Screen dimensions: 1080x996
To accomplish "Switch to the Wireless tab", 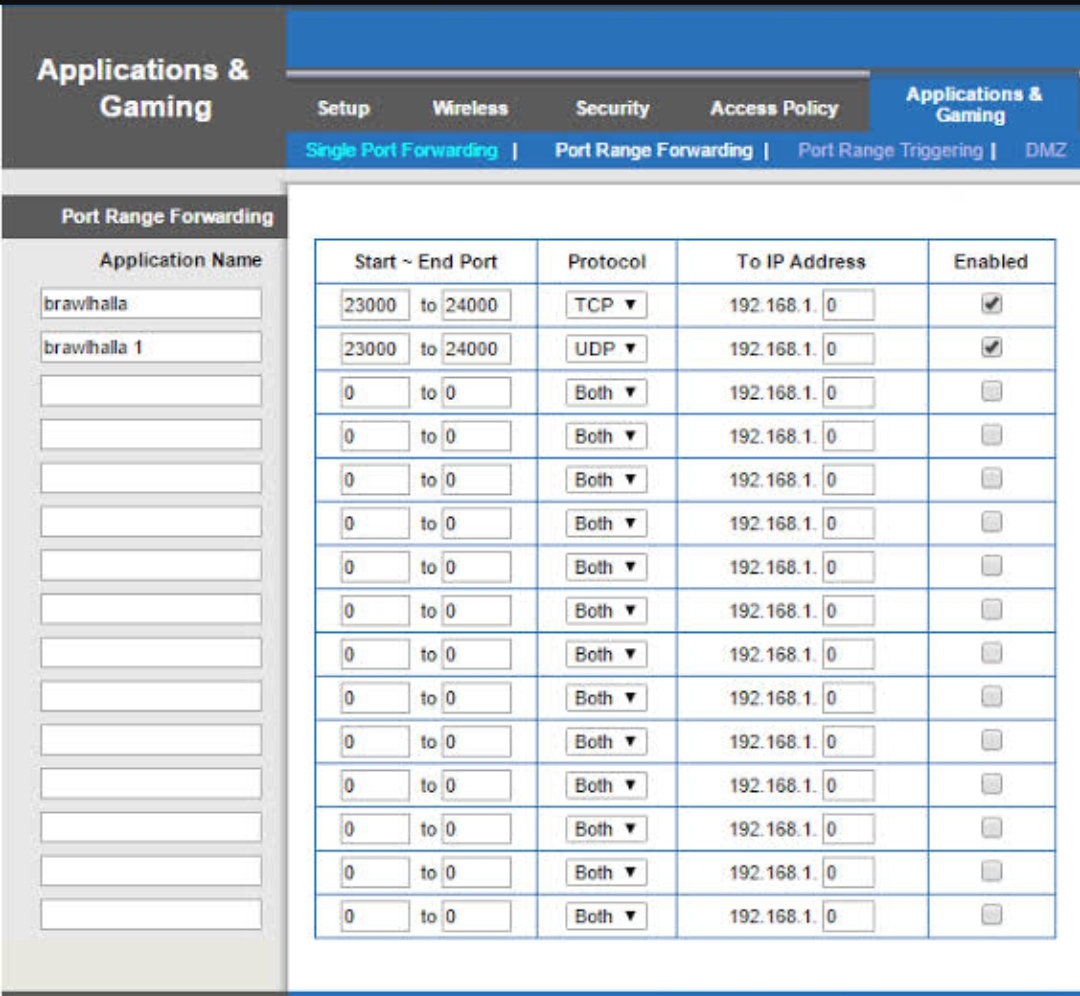I will [x=470, y=108].
